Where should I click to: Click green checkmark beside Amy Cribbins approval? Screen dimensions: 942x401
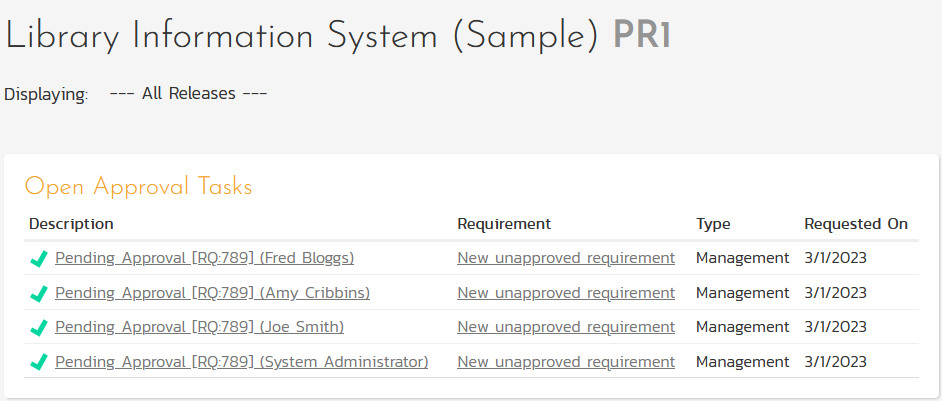[x=39, y=294]
